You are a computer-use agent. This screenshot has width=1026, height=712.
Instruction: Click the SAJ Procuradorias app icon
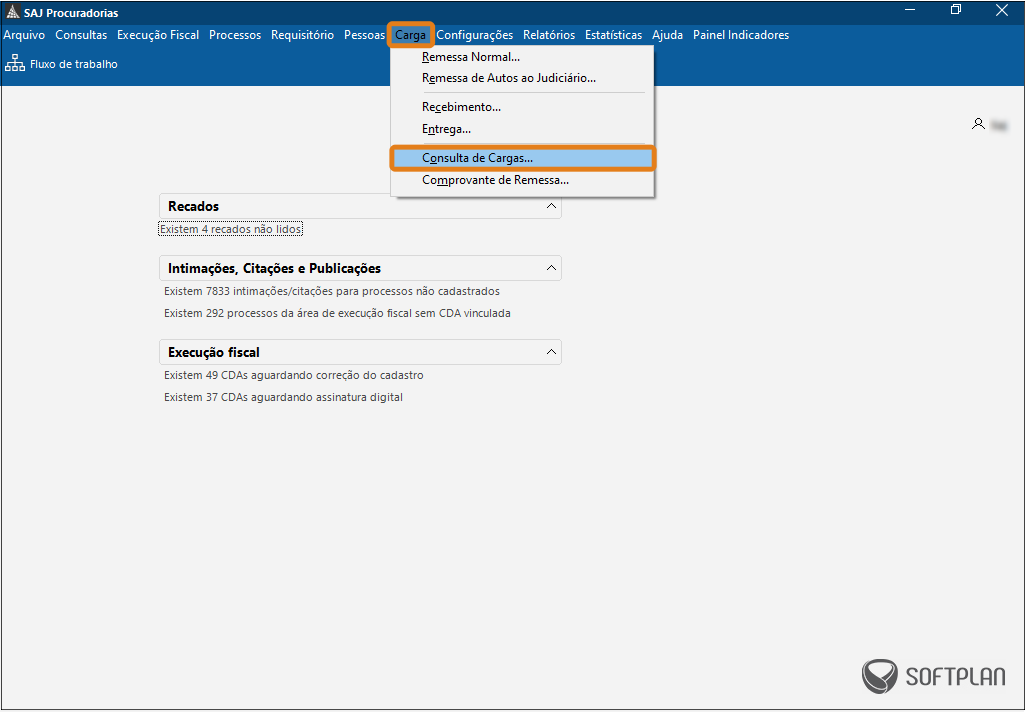click(x=12, y=12)
